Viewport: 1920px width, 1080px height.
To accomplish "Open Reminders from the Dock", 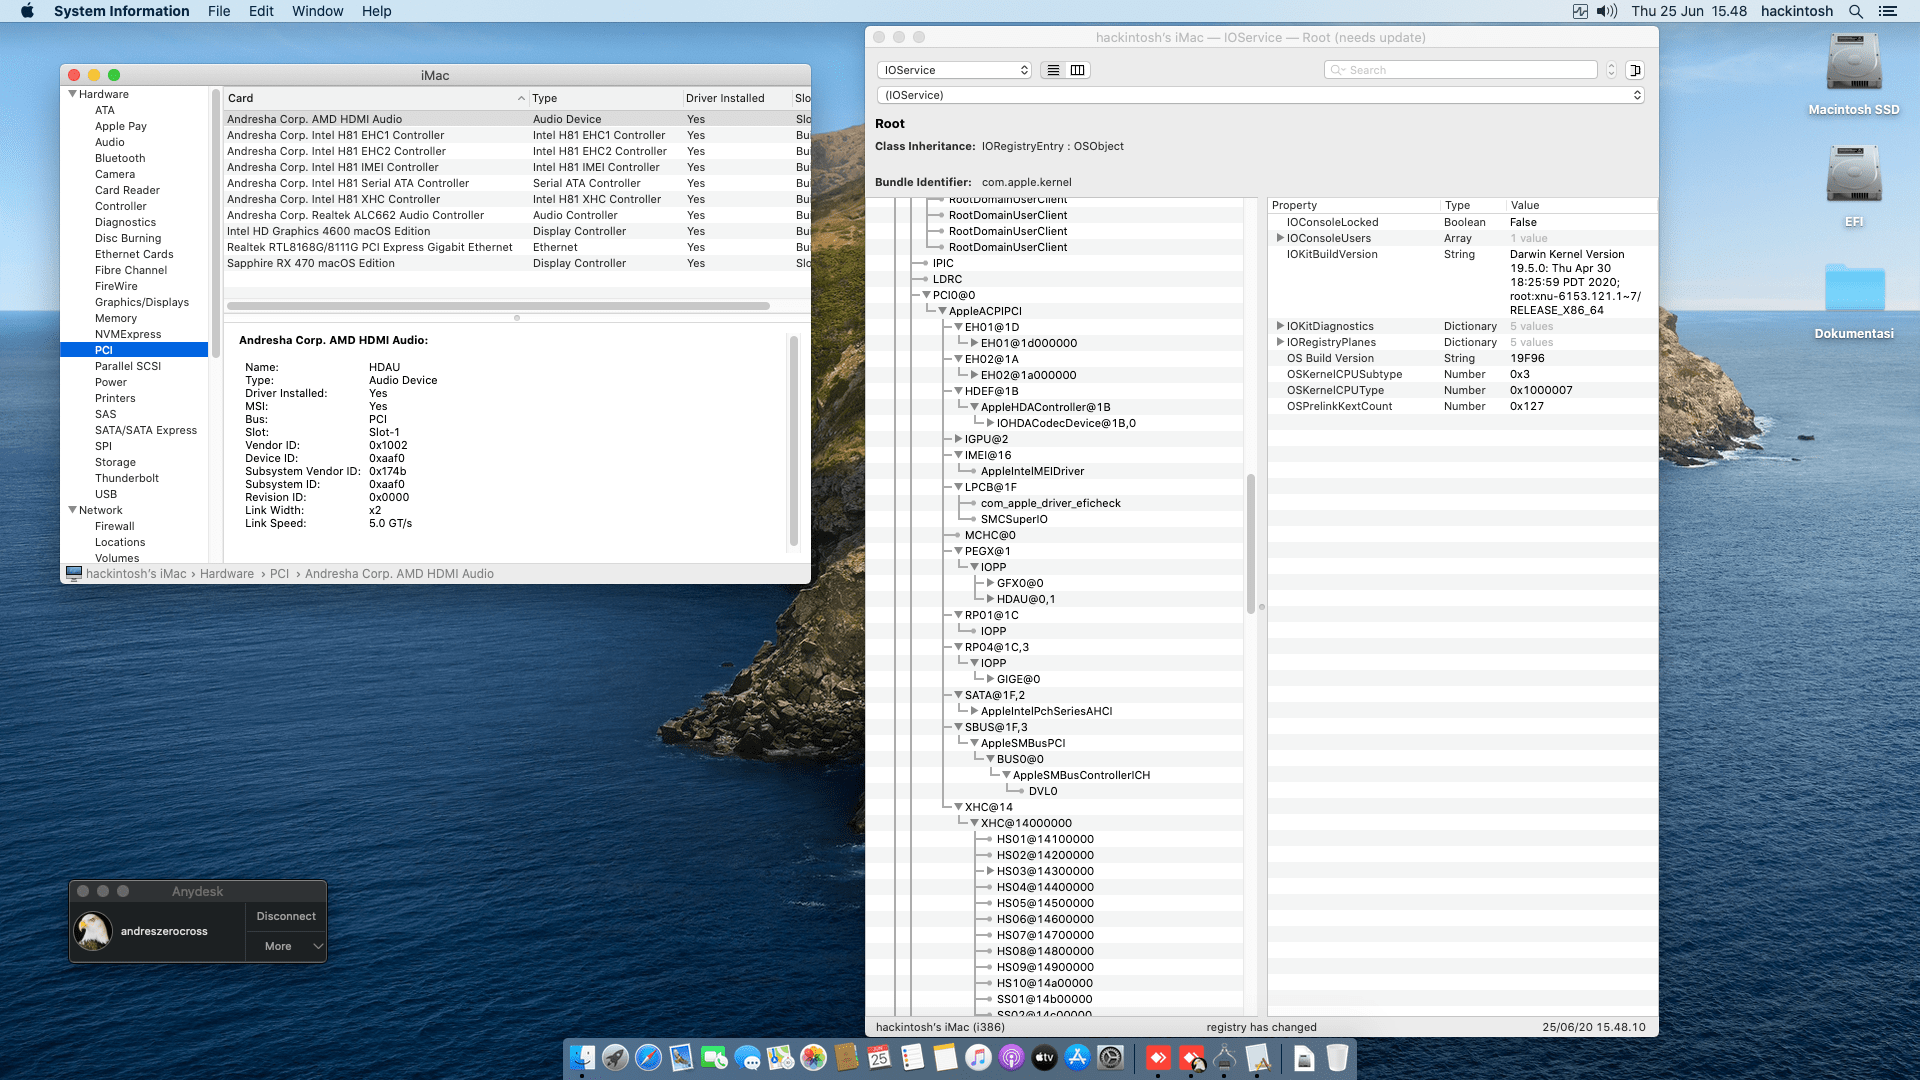I will point(912,1057).
